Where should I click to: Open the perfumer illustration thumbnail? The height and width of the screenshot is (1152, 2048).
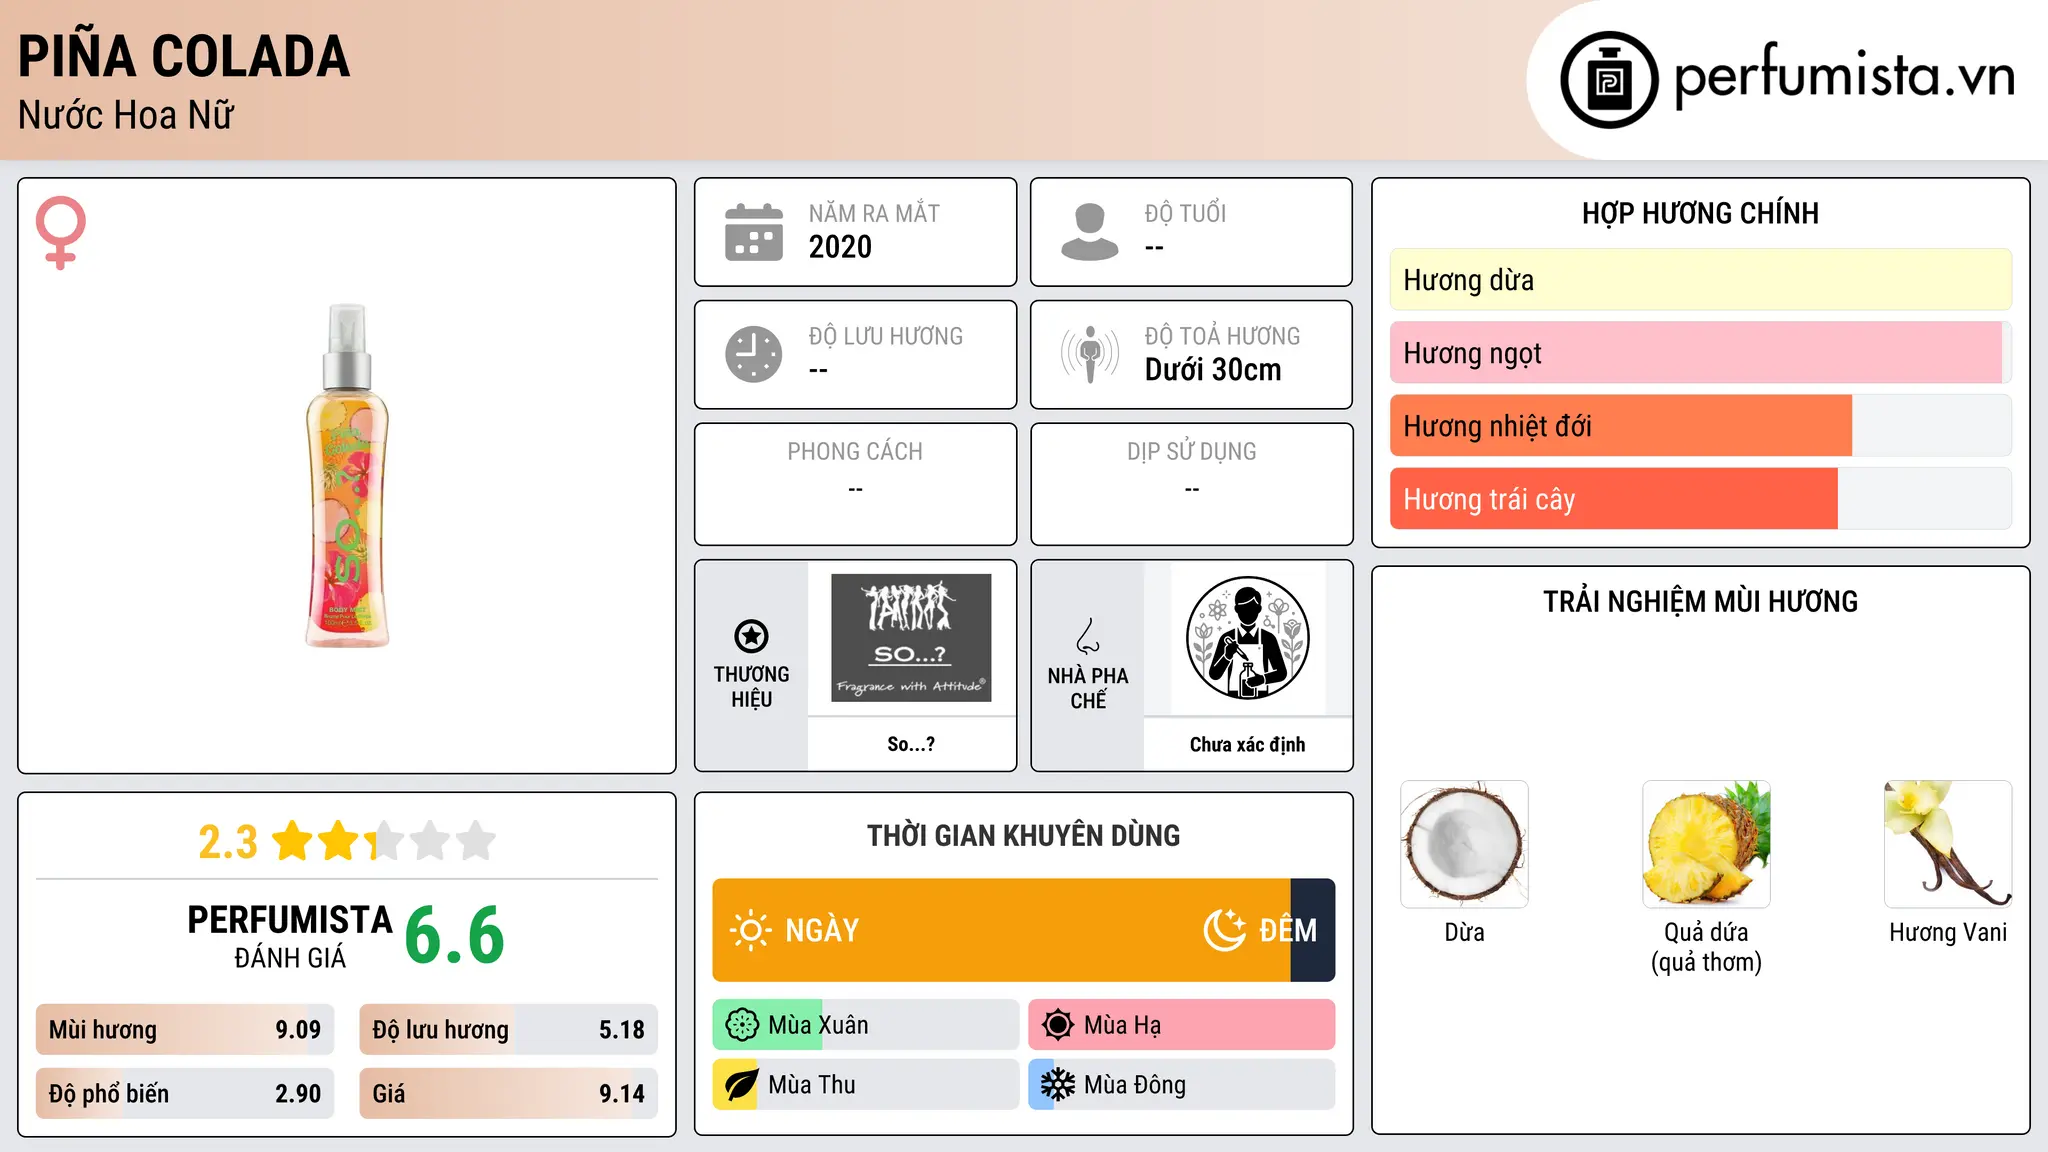tap(1247, 638)
